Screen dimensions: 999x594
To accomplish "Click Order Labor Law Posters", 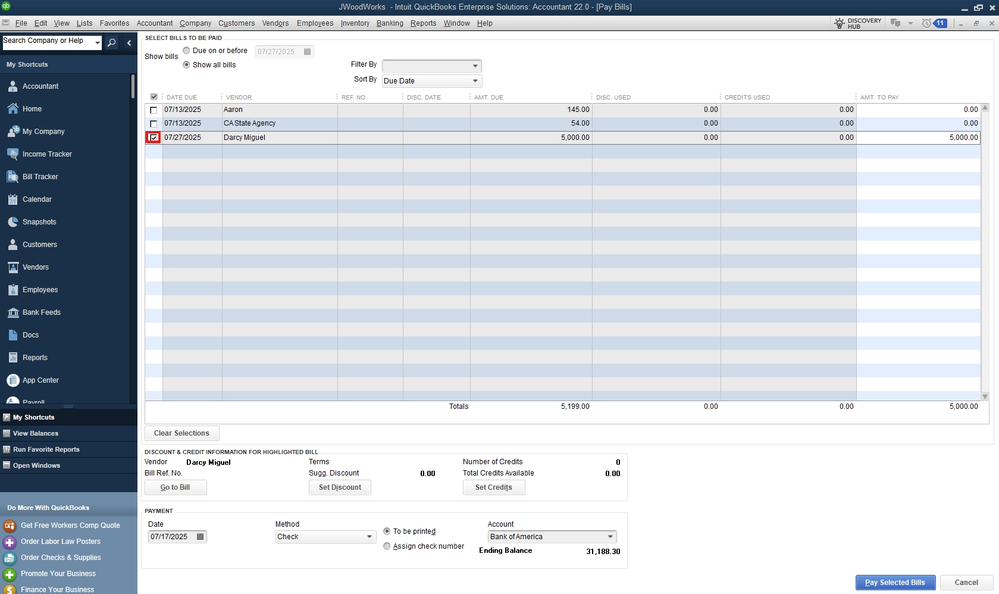I will click(61, 541).
